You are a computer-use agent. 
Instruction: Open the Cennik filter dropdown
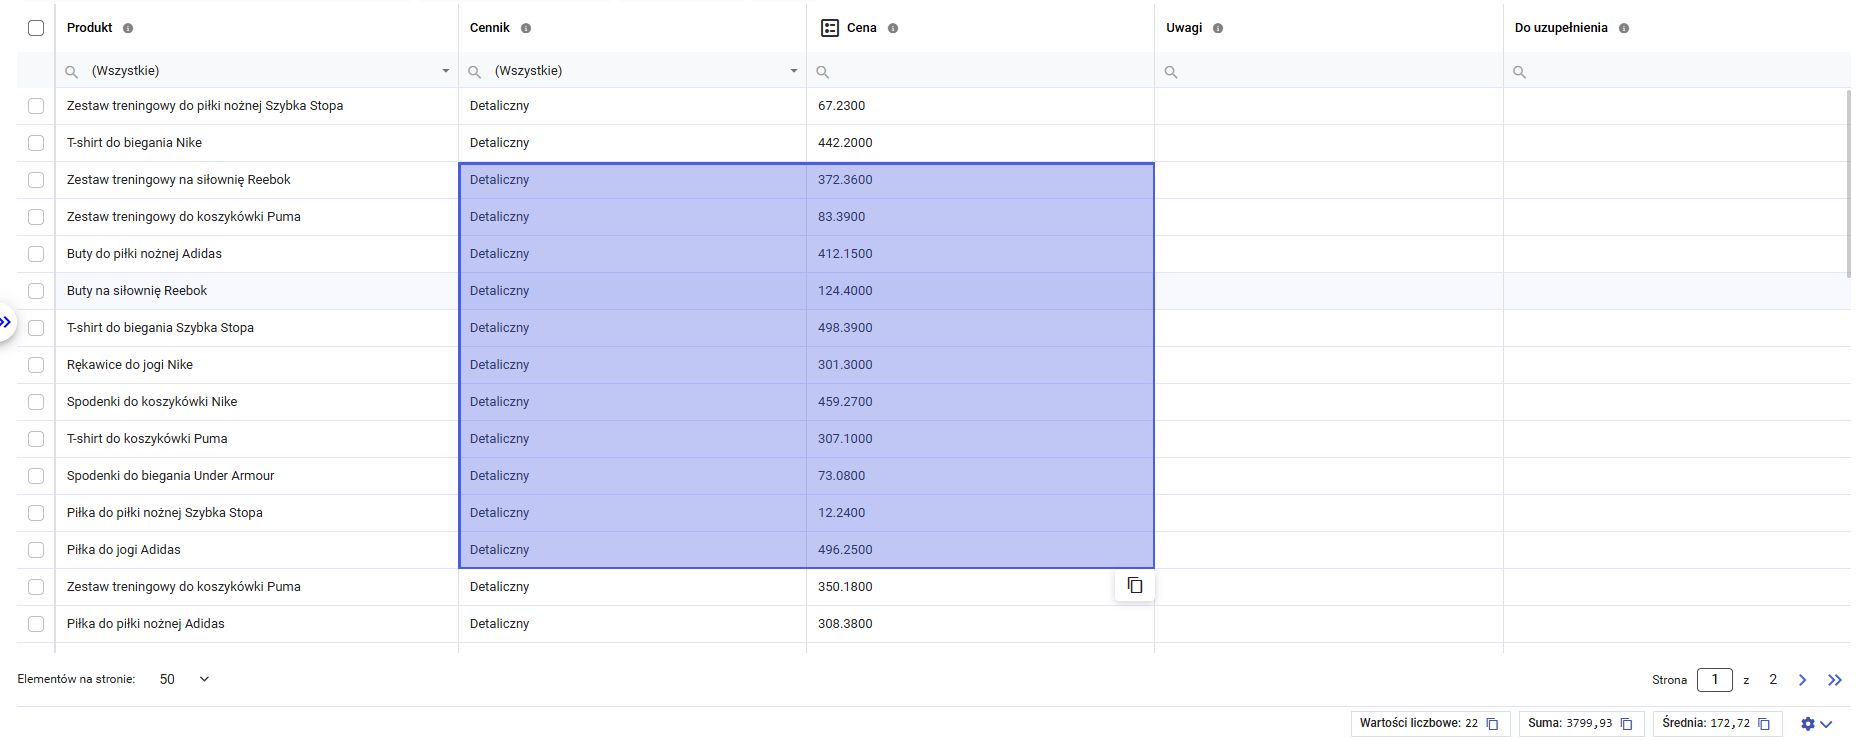tap(793, 71)
